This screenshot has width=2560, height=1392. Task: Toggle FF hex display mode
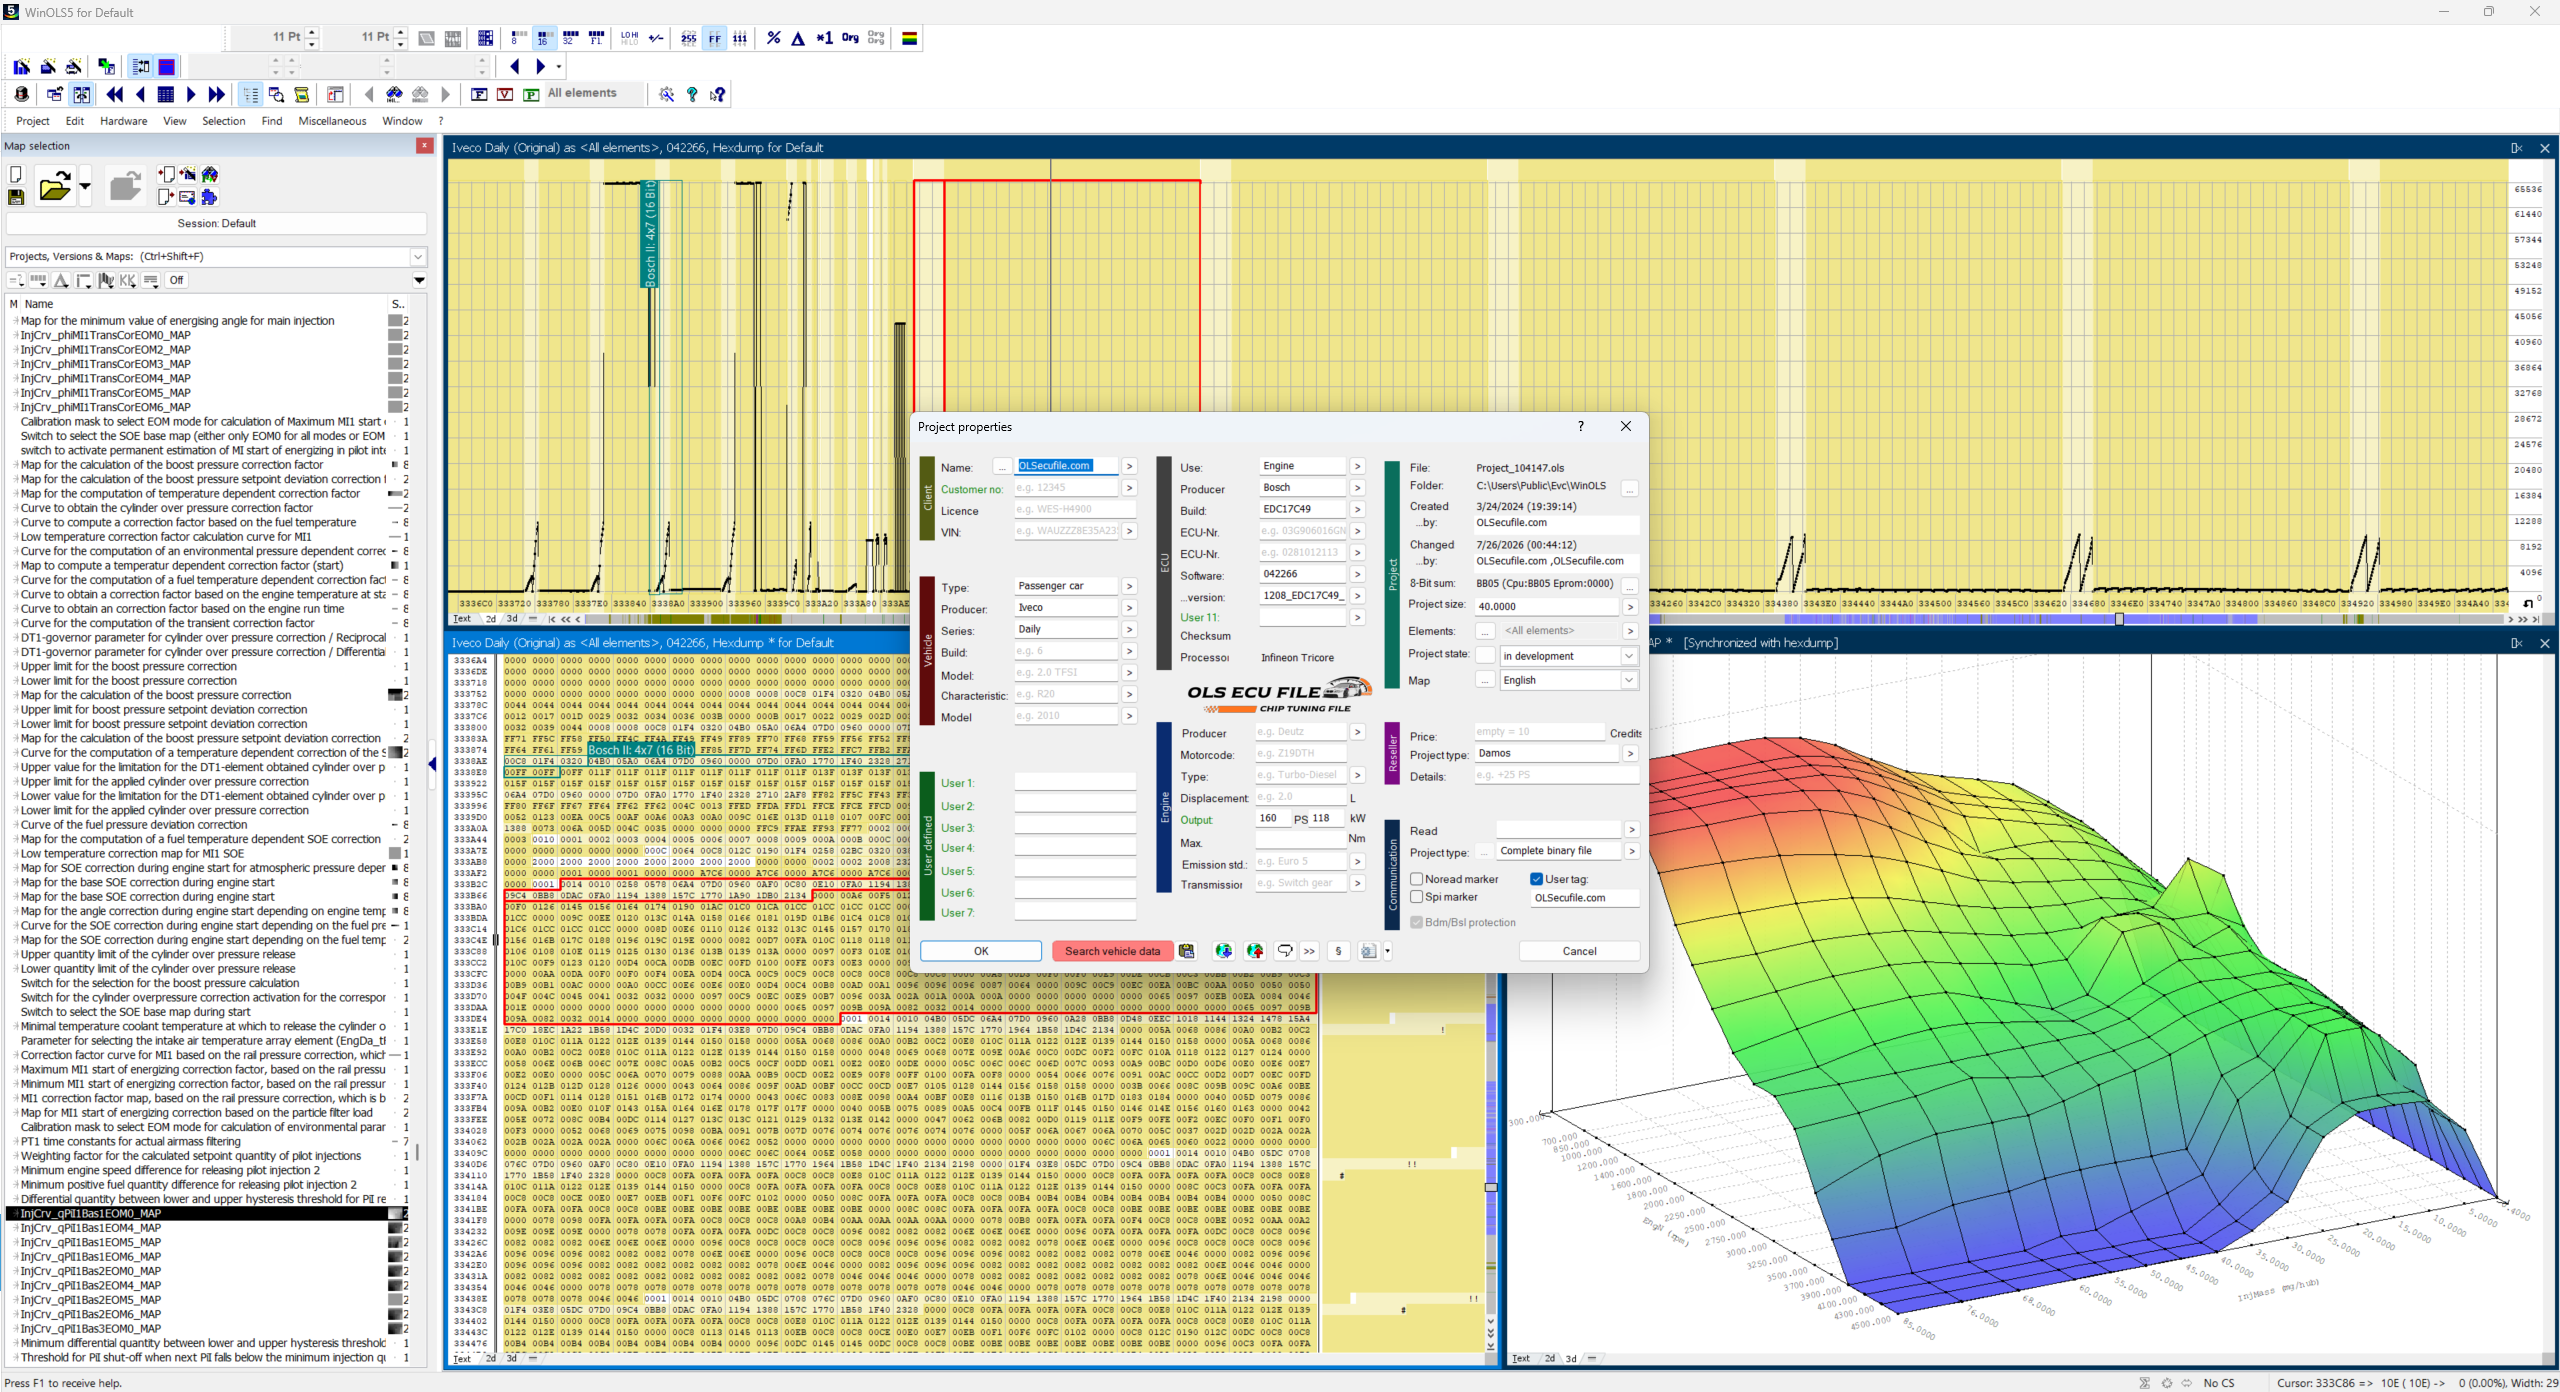pos(714,38)
